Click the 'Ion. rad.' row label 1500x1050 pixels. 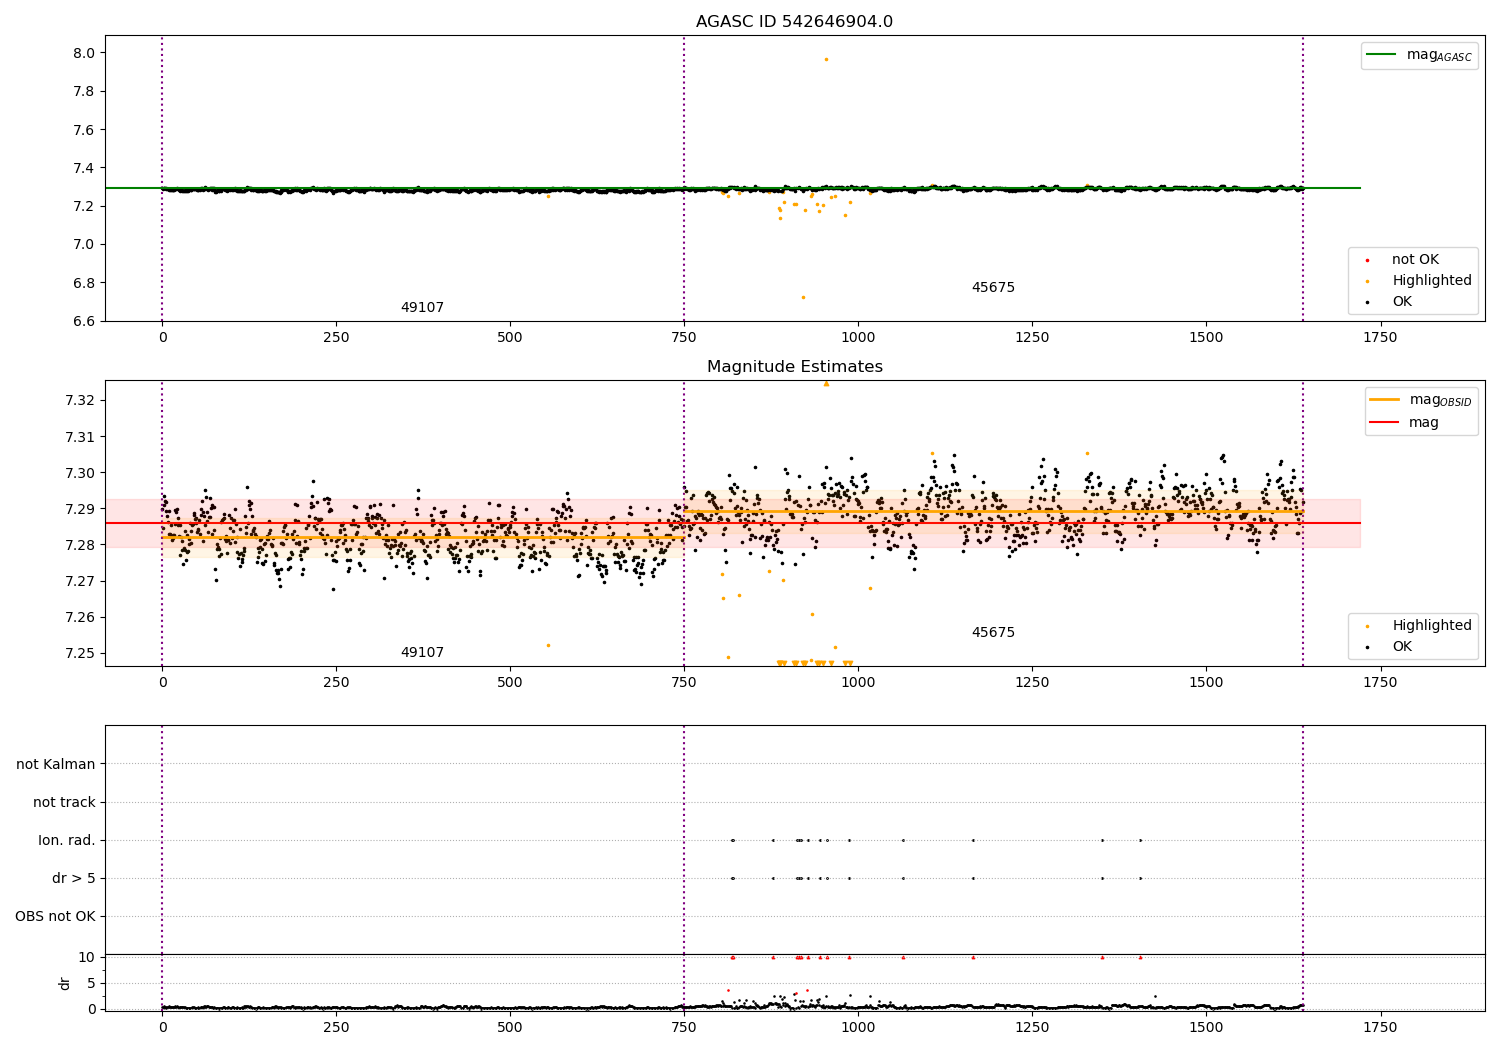(x=67, y=841)
